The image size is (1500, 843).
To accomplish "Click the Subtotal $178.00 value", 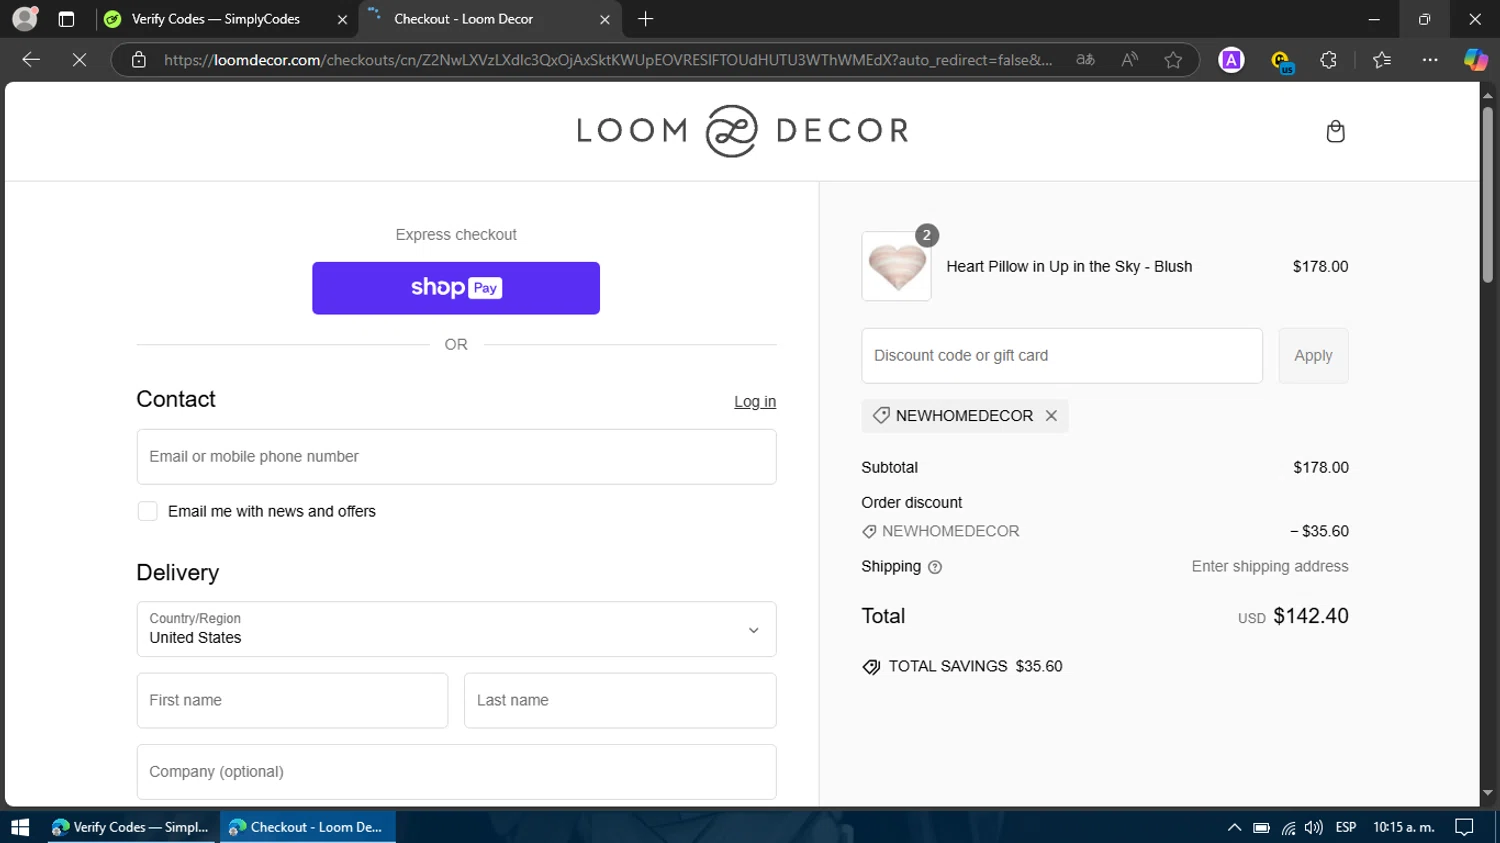I will (1320, 468).
